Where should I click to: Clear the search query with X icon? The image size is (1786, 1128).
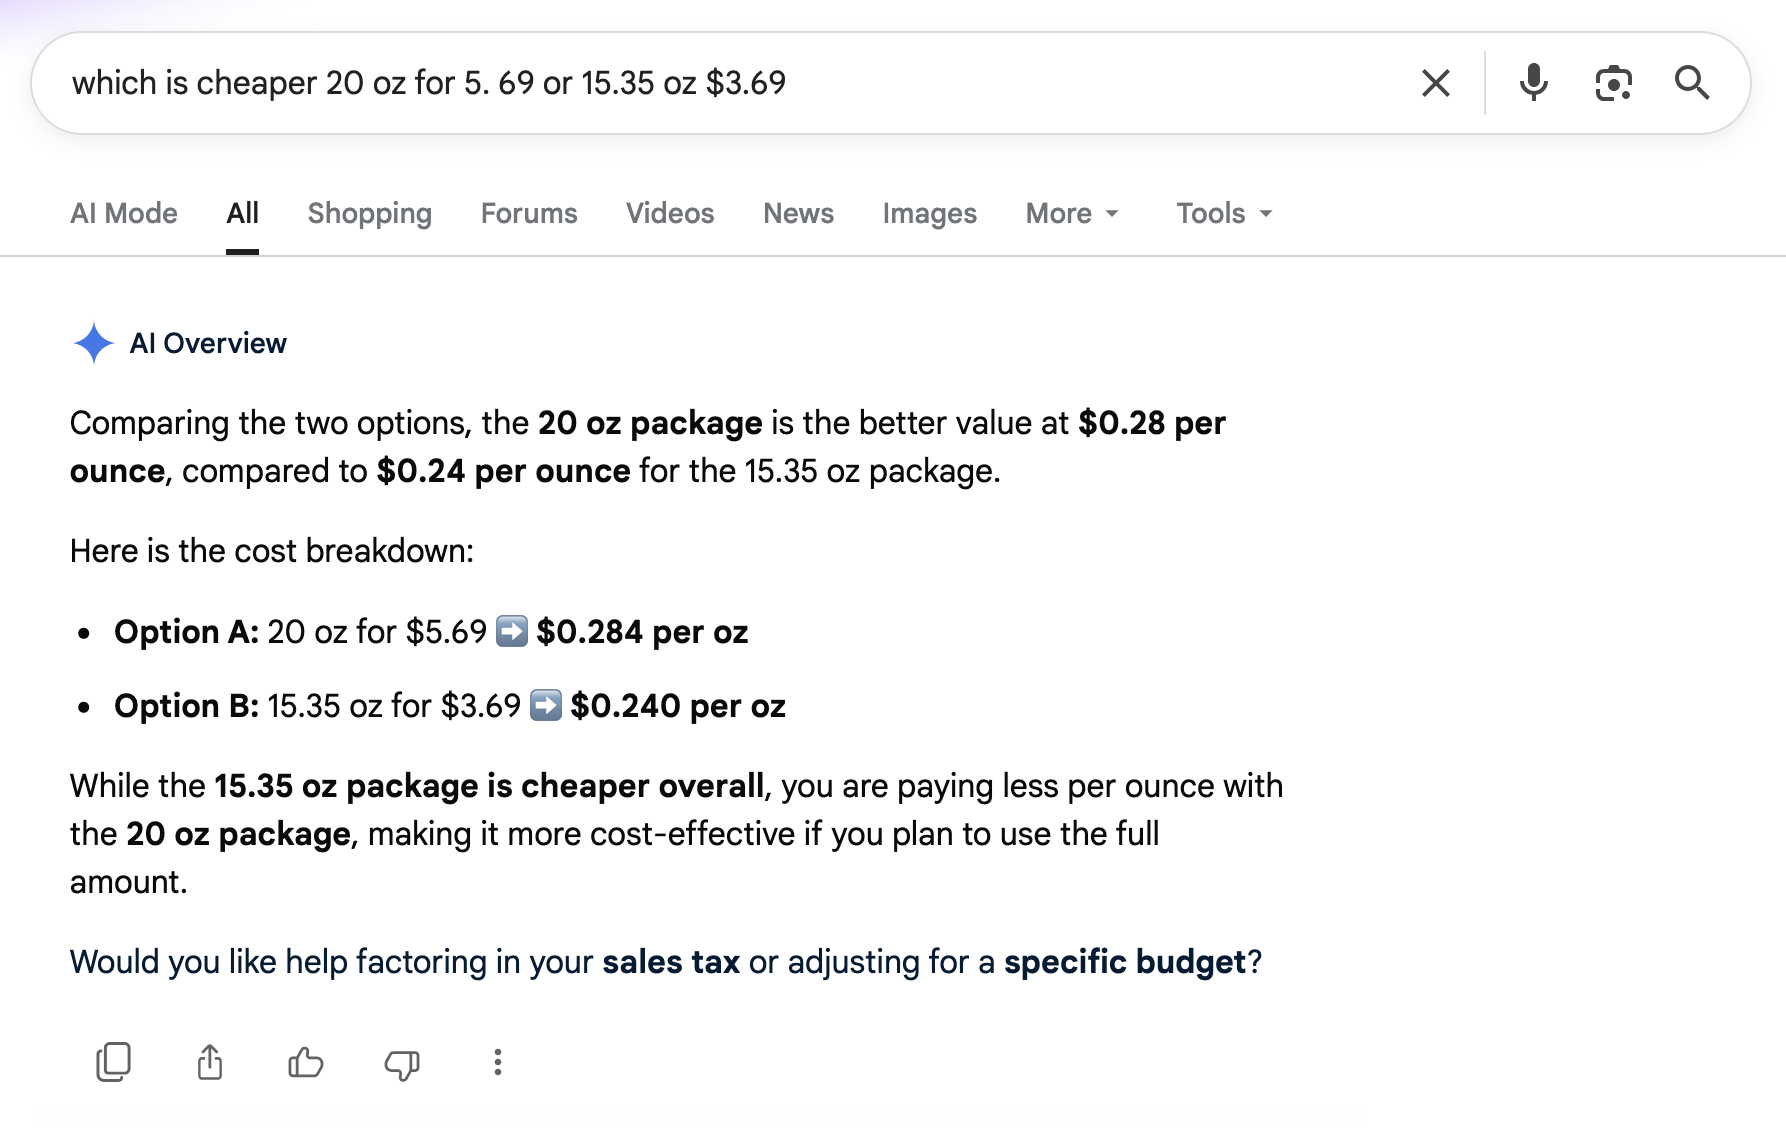(x=1436, y=83)
